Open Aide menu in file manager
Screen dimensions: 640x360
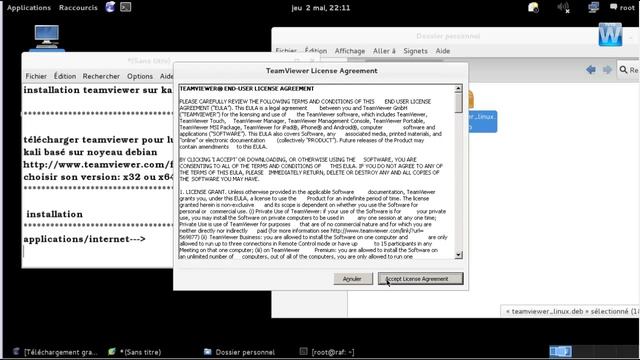442,51
